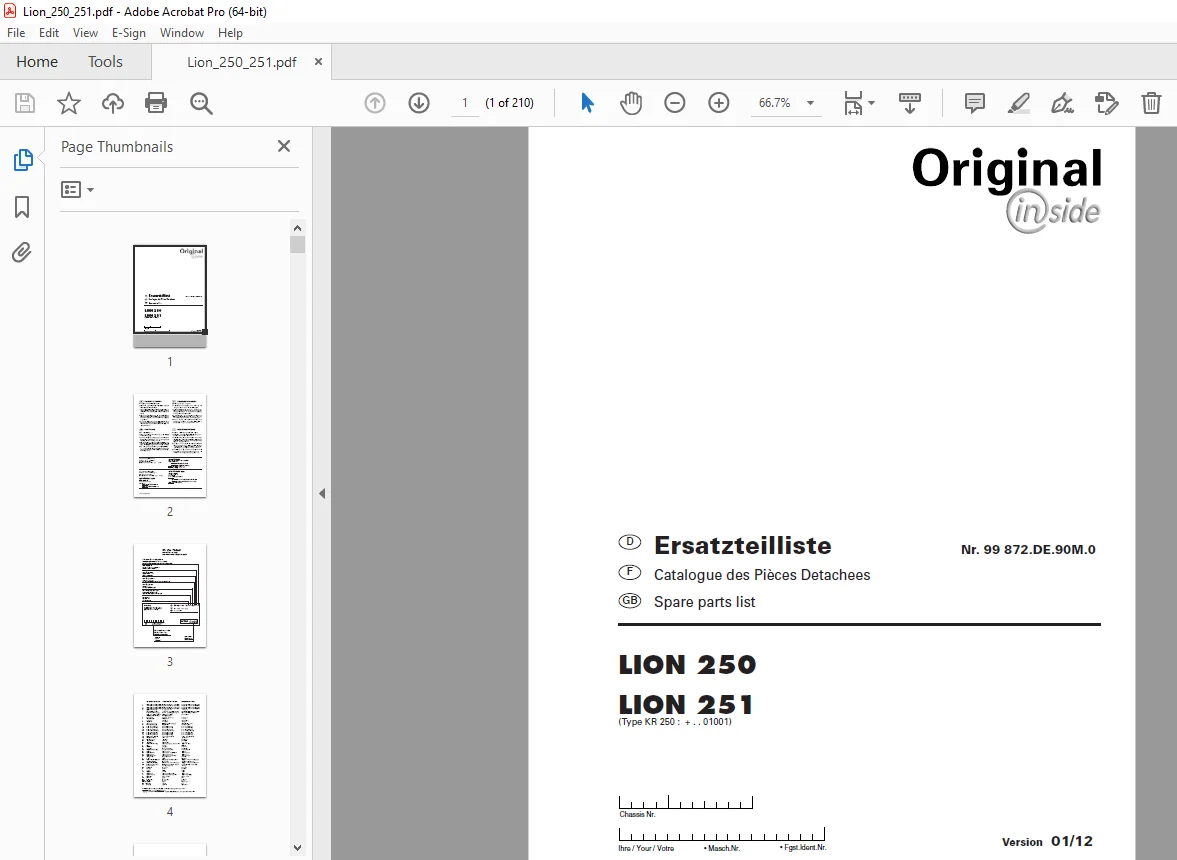Select page 2 thumbnail
The image size is (1177, 860).
click(170, 446)
